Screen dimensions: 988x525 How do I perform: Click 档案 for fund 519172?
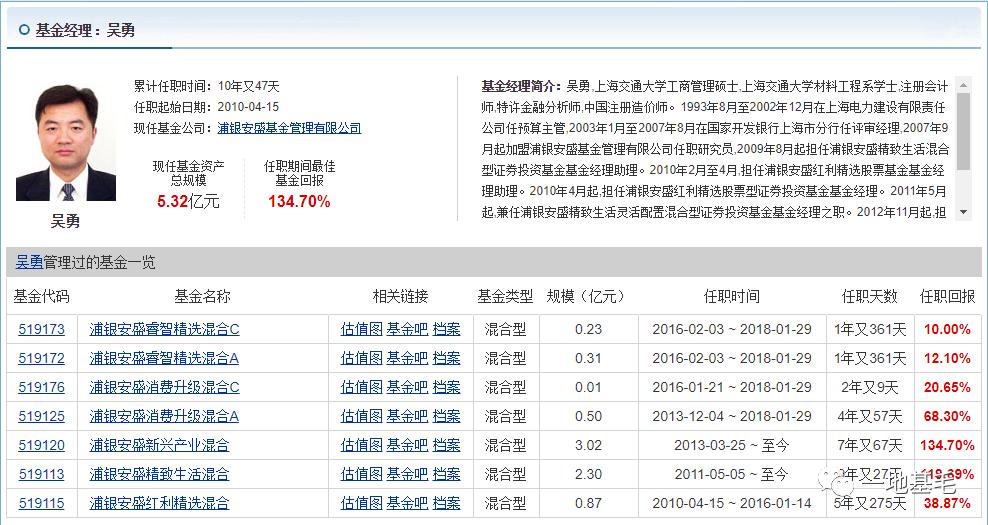click(x=447, y=358)
